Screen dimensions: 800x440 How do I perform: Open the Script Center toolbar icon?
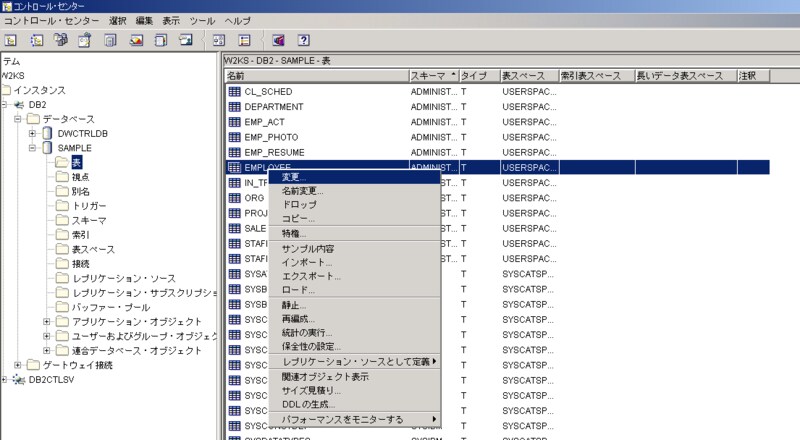[x=85, y=40]
